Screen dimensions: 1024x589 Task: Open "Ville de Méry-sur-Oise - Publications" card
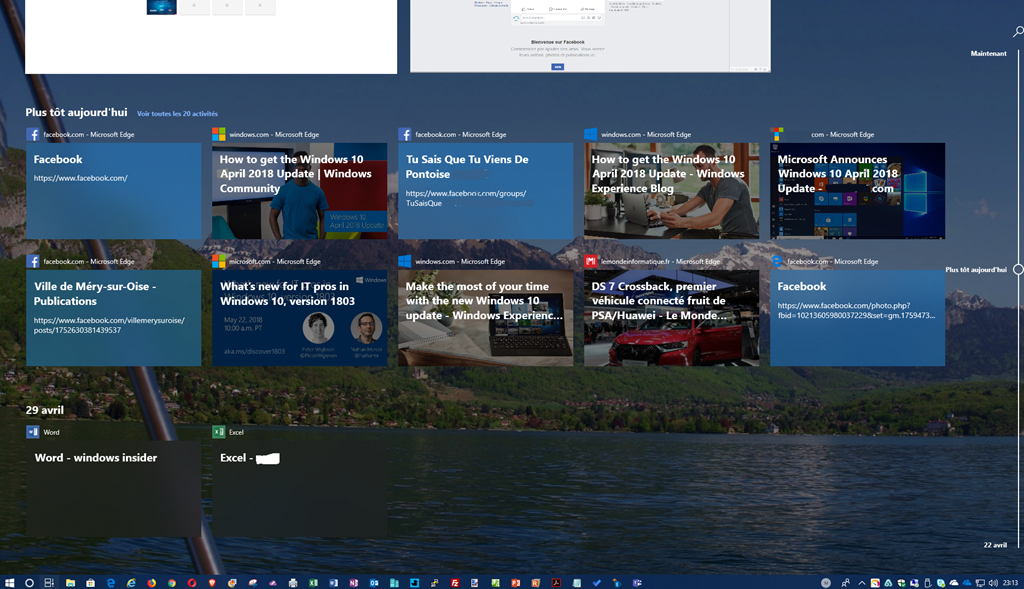[x=113, y=318]
